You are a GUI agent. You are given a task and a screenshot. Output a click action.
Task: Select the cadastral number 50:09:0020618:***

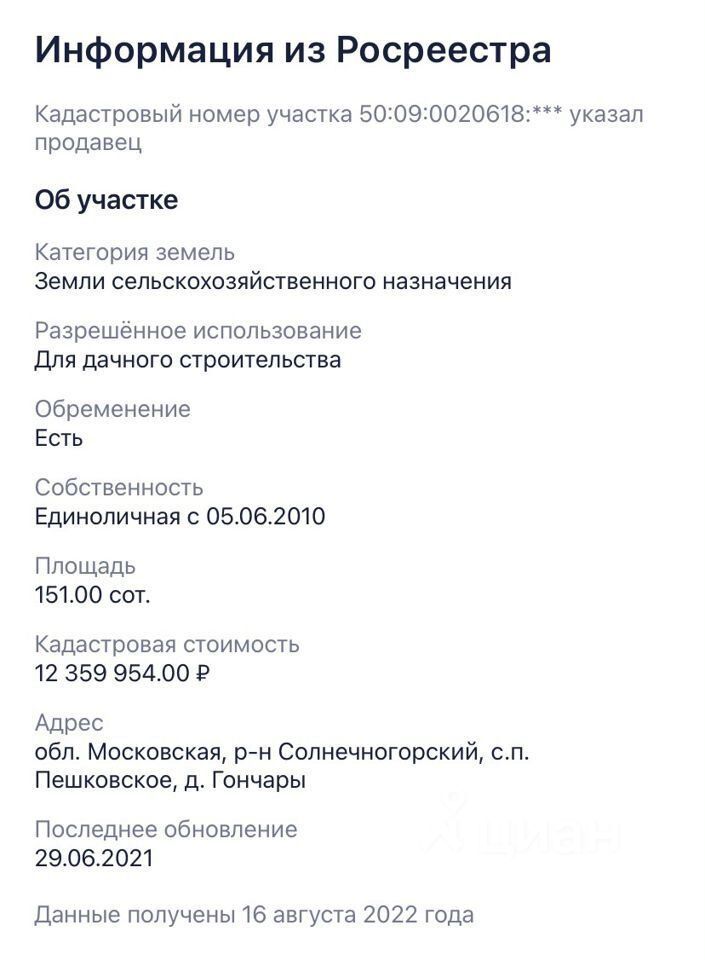[x=460, y=114]
